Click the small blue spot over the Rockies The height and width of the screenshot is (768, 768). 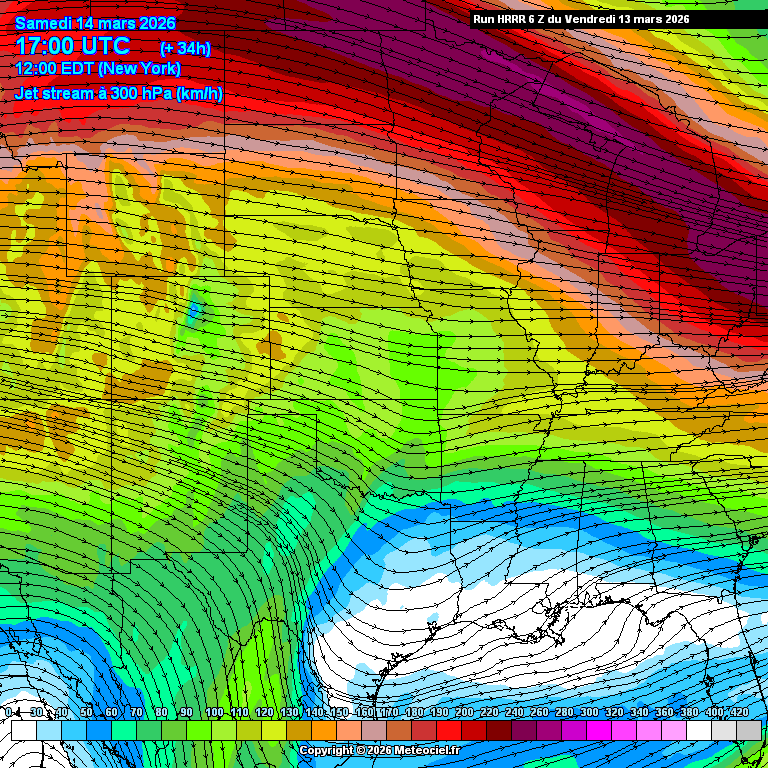[x=194, y=309]
